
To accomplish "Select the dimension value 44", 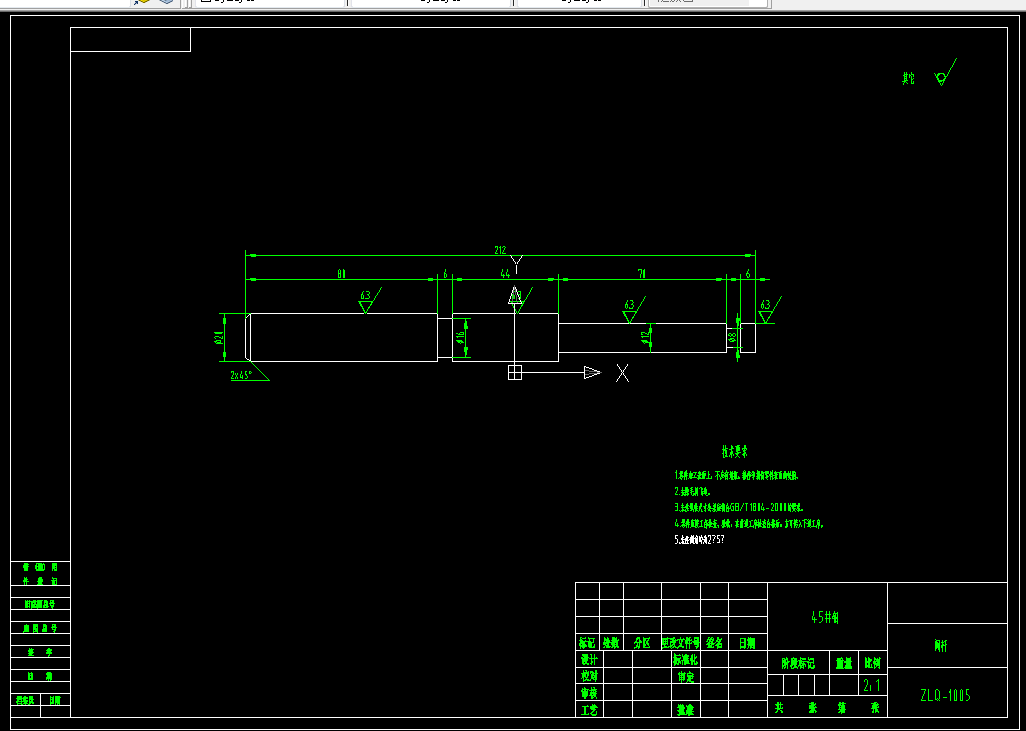I will tap(505, 274).
